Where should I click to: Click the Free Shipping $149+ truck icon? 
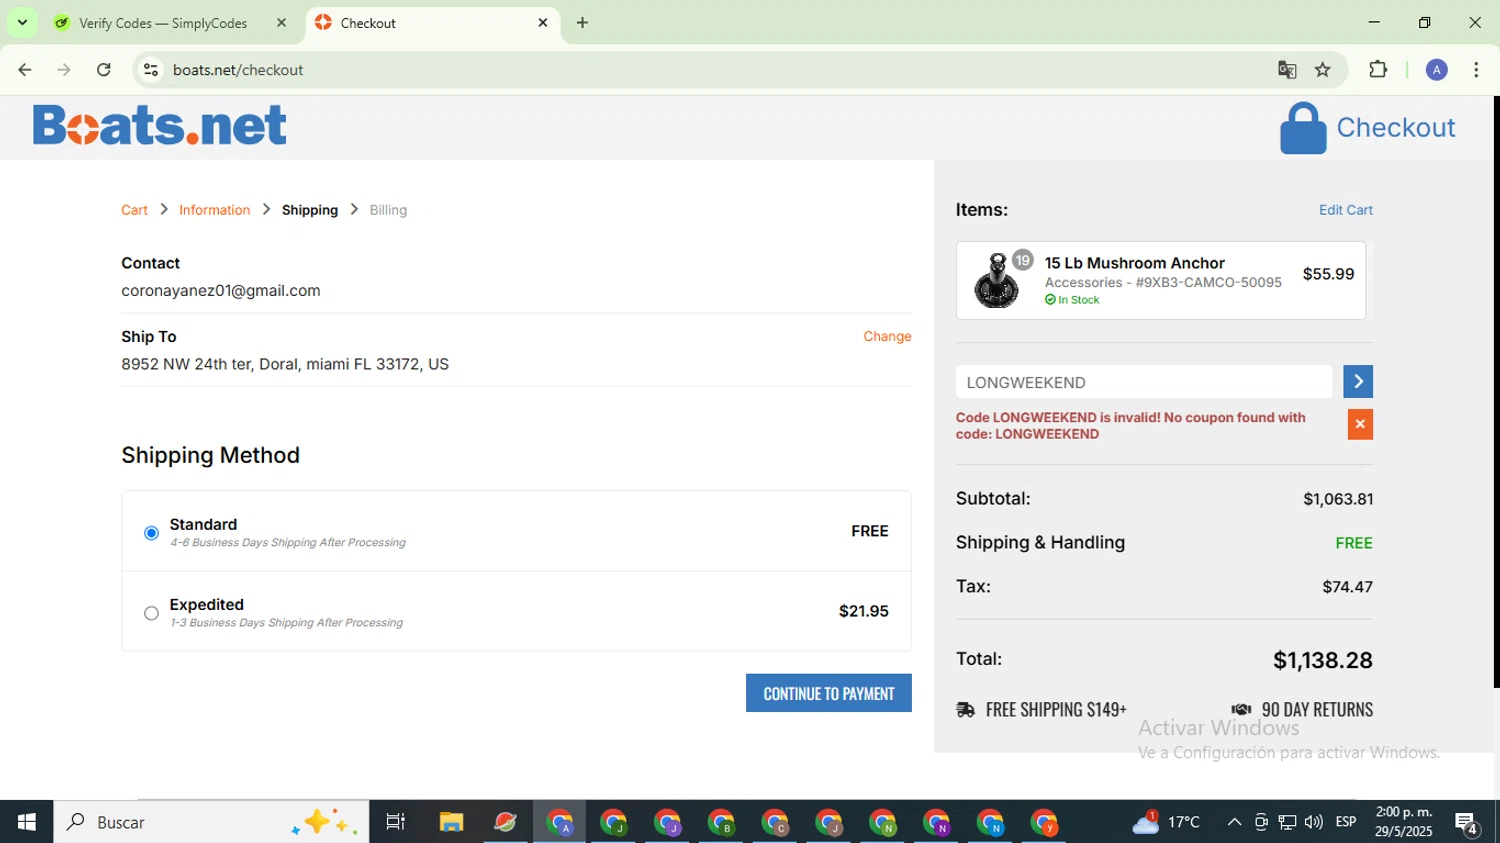click(x=965, y=710)
